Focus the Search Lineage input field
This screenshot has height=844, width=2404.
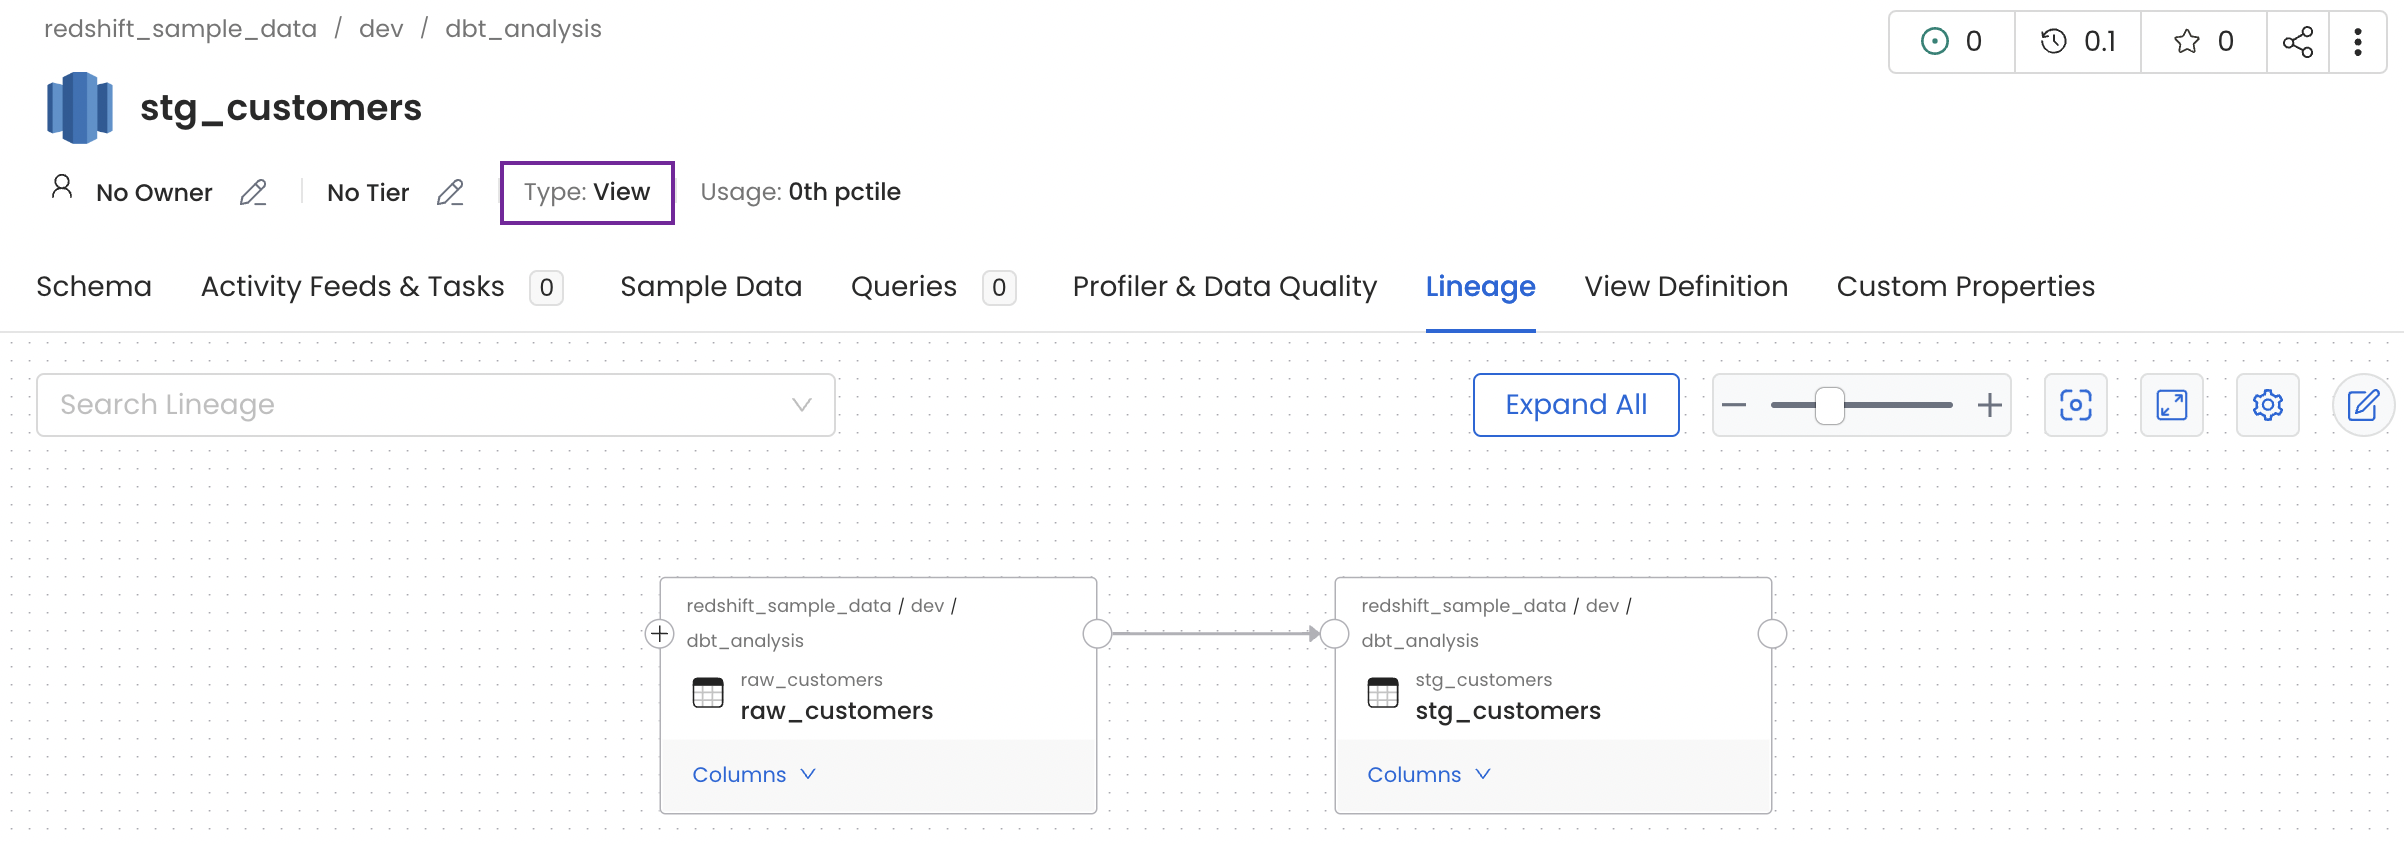[436, 405]
